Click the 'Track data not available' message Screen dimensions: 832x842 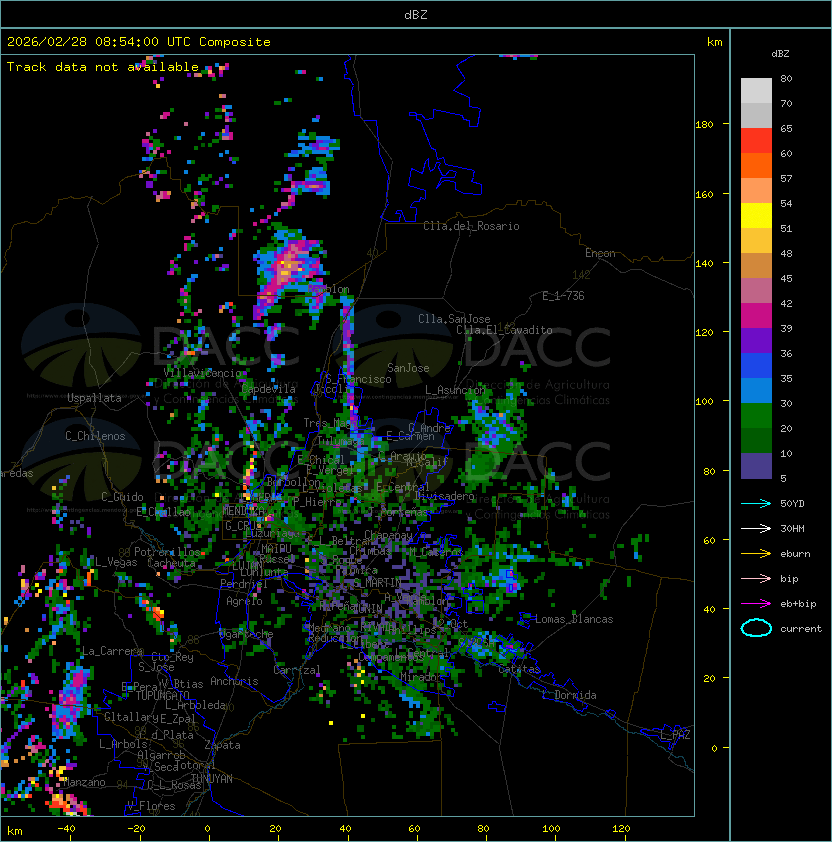tap(103, 67)
